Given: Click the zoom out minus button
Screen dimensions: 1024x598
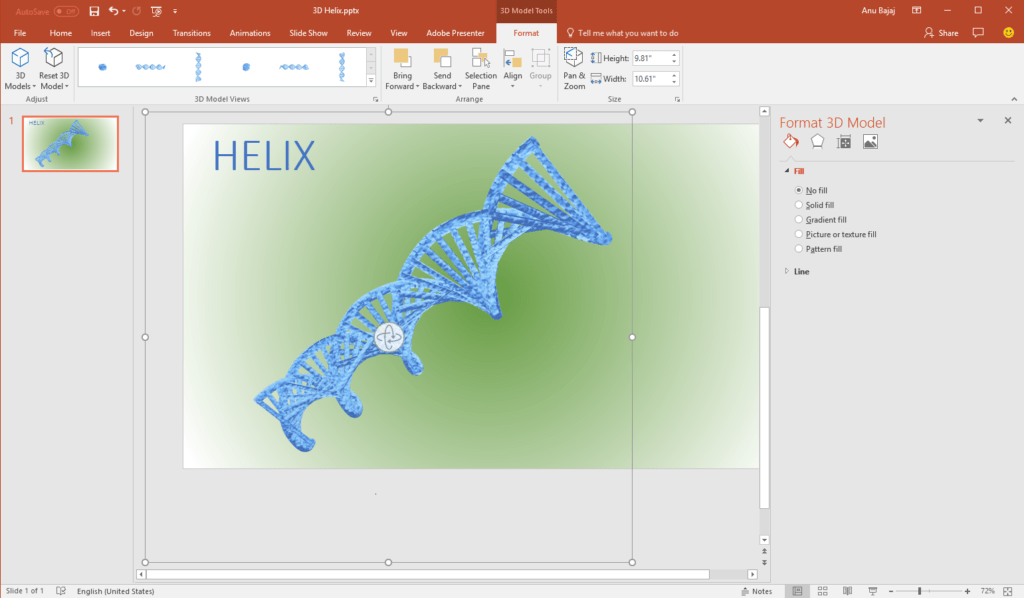Looking at the screenshot, I should 891,591.
